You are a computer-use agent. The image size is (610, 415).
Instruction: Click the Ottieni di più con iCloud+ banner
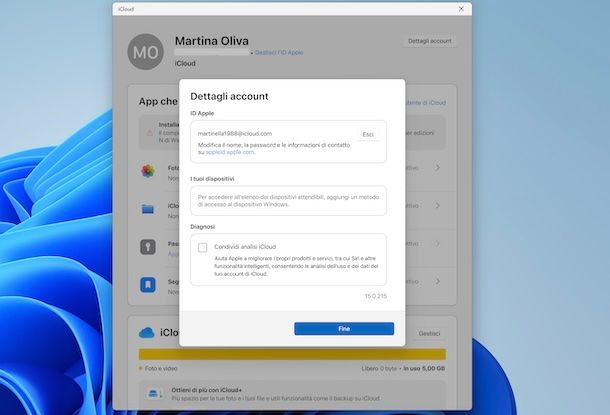292,394
